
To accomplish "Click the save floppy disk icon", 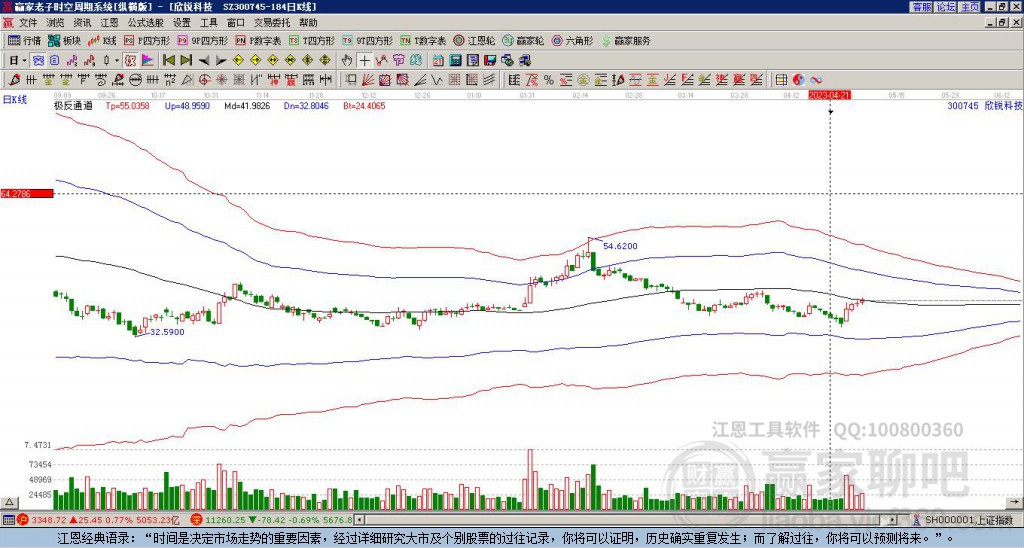I will 489,61.
